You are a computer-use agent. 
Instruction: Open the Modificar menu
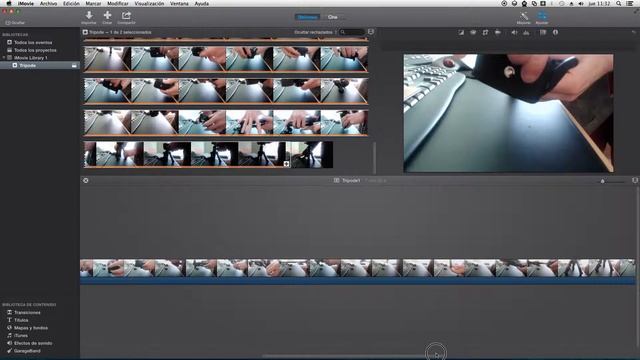click(118, 3)
